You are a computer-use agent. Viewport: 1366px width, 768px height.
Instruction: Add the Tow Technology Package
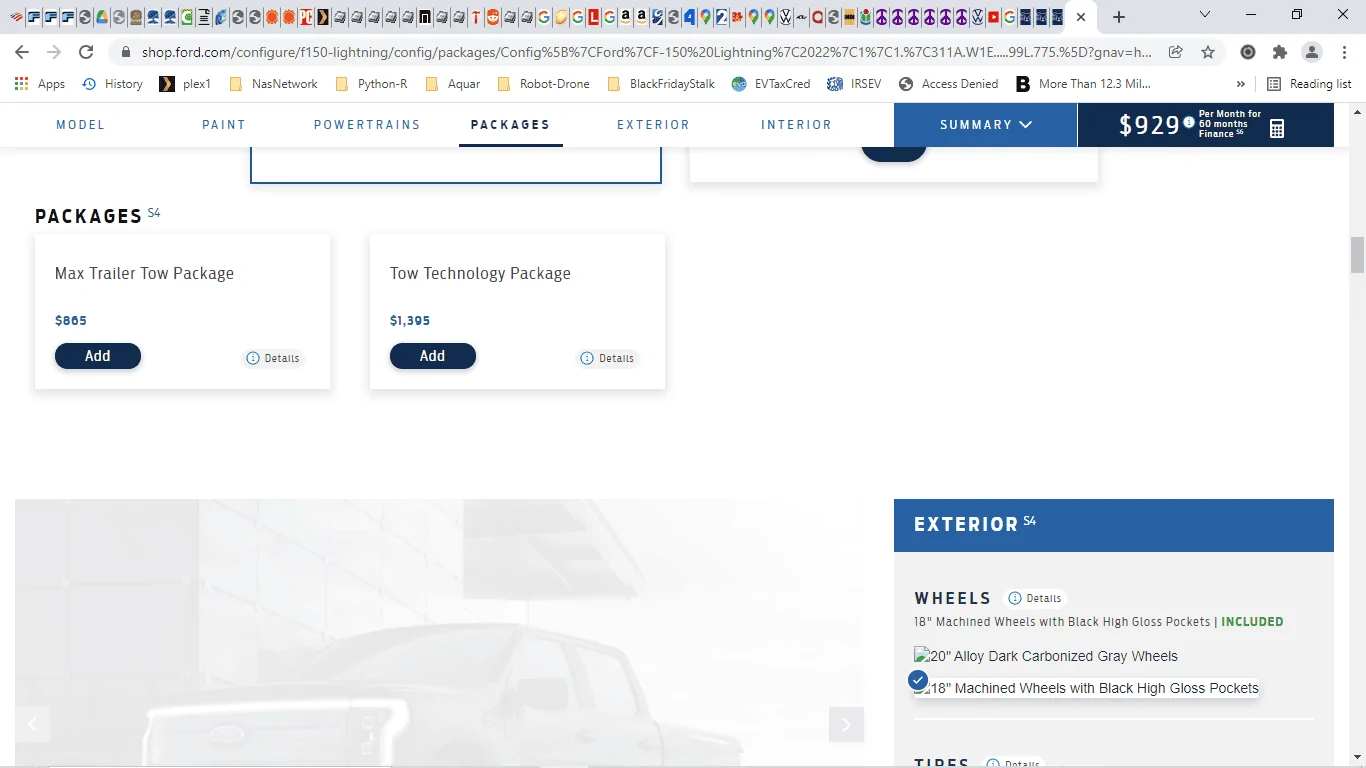tap(432, 356)
